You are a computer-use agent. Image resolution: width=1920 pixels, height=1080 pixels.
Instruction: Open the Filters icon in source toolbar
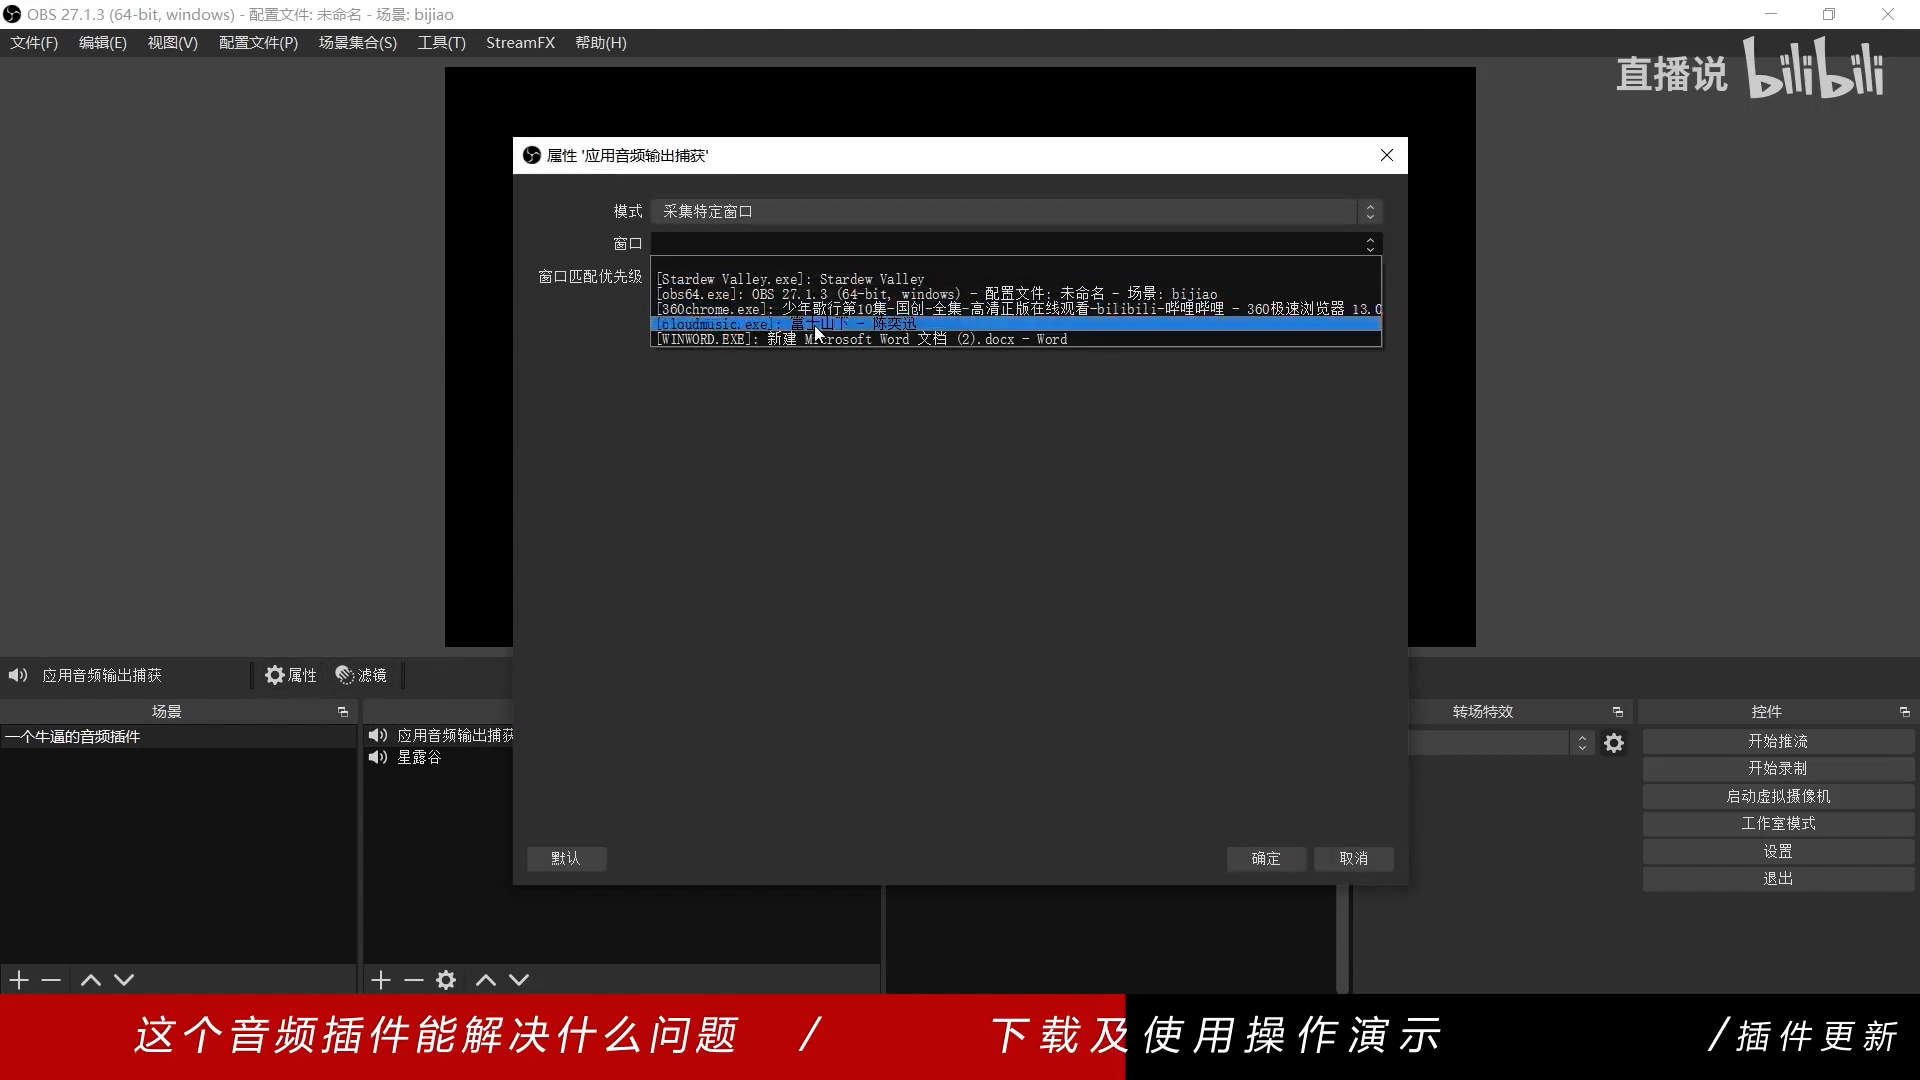pyautogui.click(x=345, y=675)
